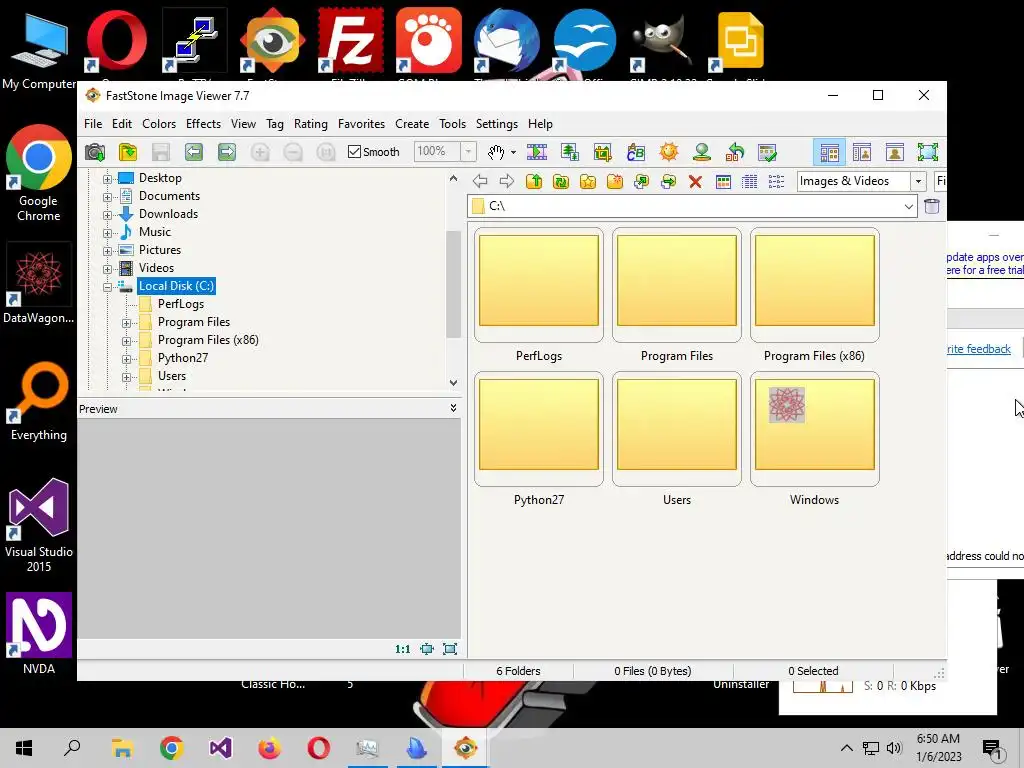
Task: Open the hand tool dropdown arrow
Action: tap(513, 153)
